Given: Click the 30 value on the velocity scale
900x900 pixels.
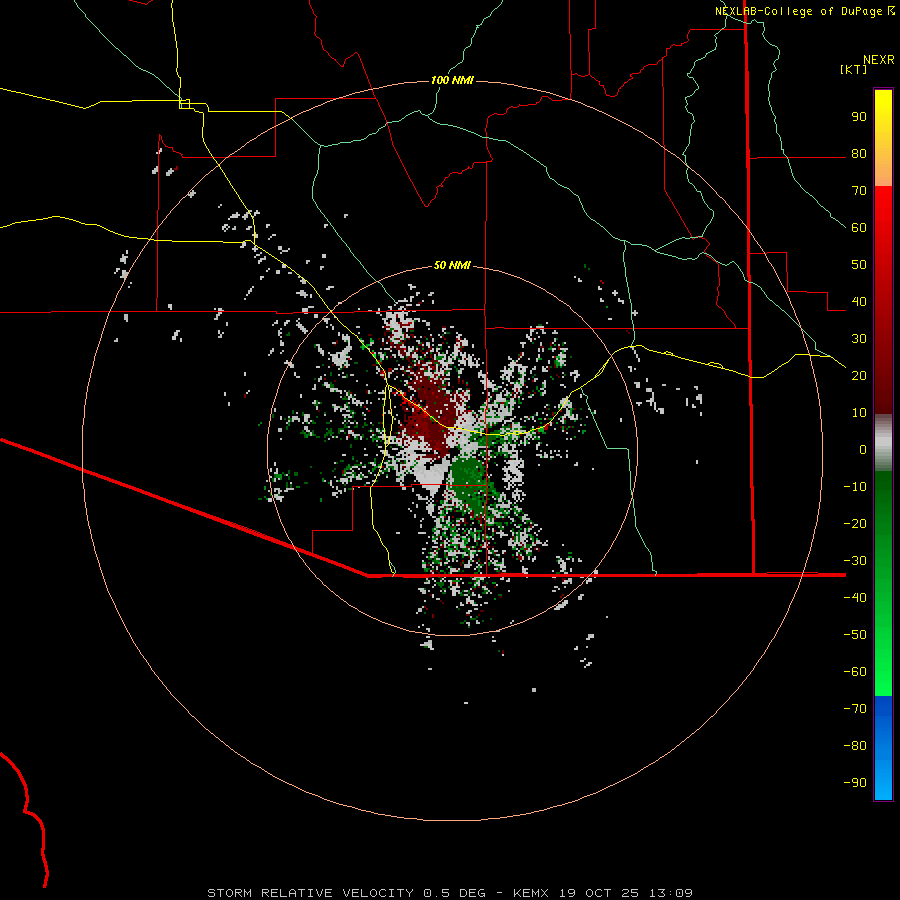Looking at the screenshot, I should pos(859,339).
